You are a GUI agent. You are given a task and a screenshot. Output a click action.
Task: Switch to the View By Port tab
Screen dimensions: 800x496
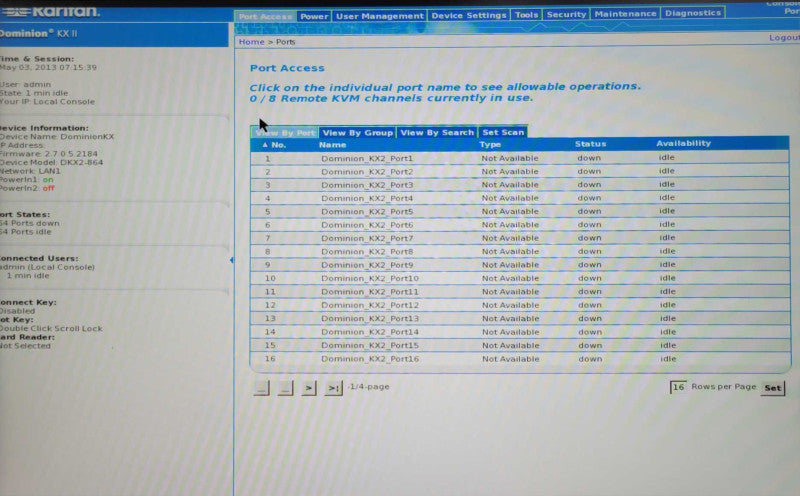[285, 133]
